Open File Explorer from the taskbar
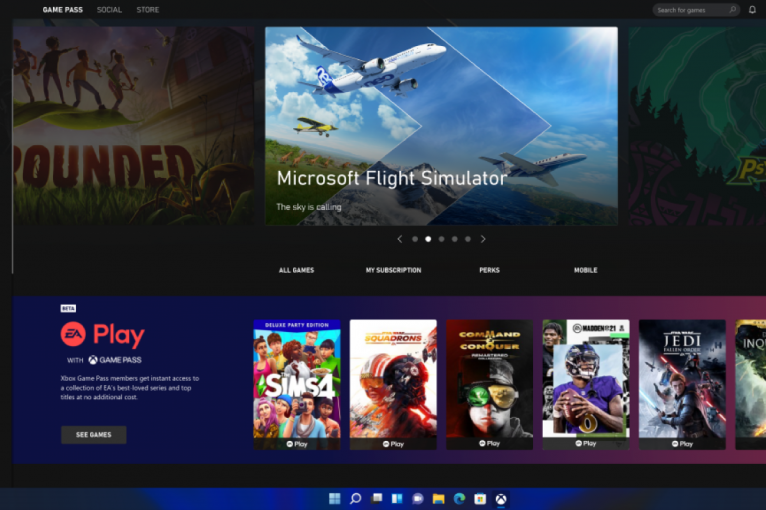The image size is (766, 510). [x=439, y=499]
